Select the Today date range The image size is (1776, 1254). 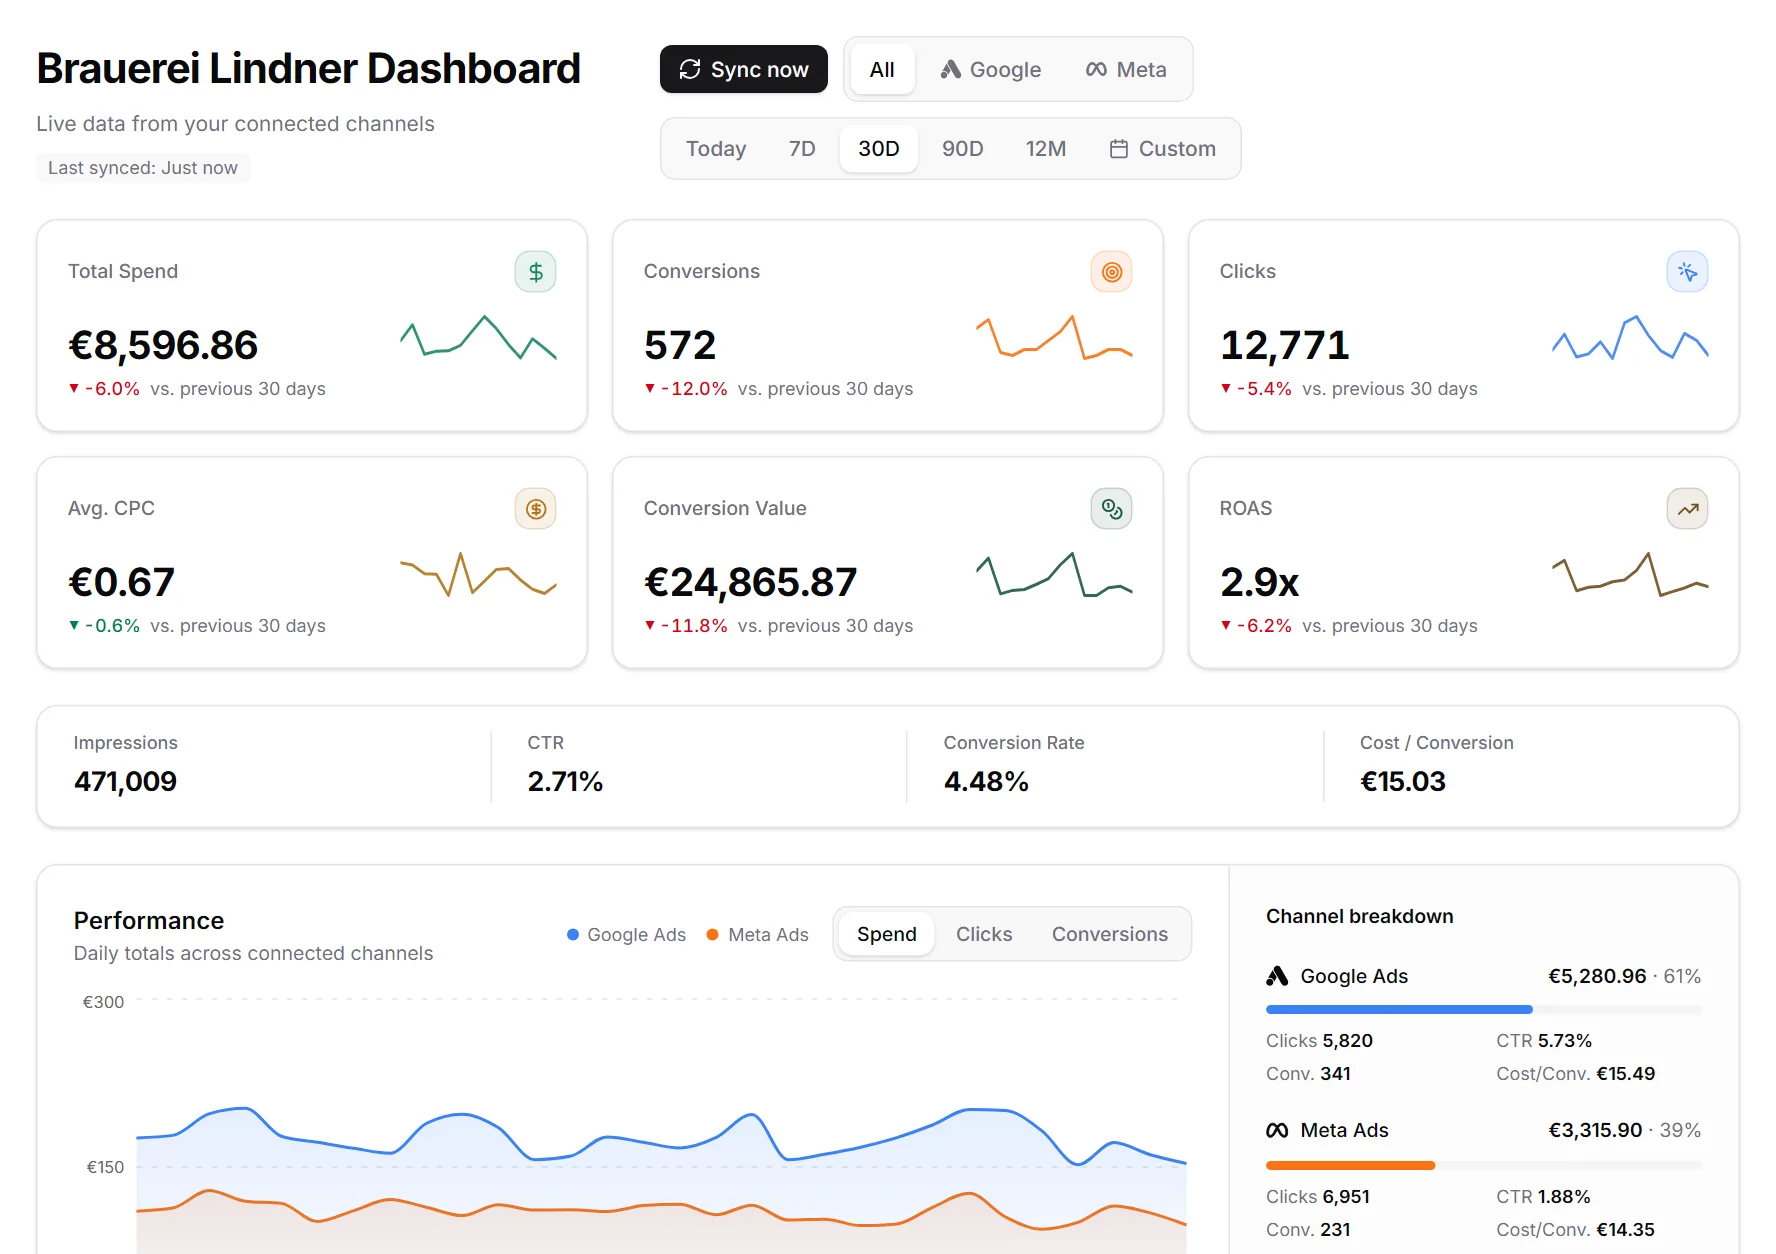click(716, 149)
